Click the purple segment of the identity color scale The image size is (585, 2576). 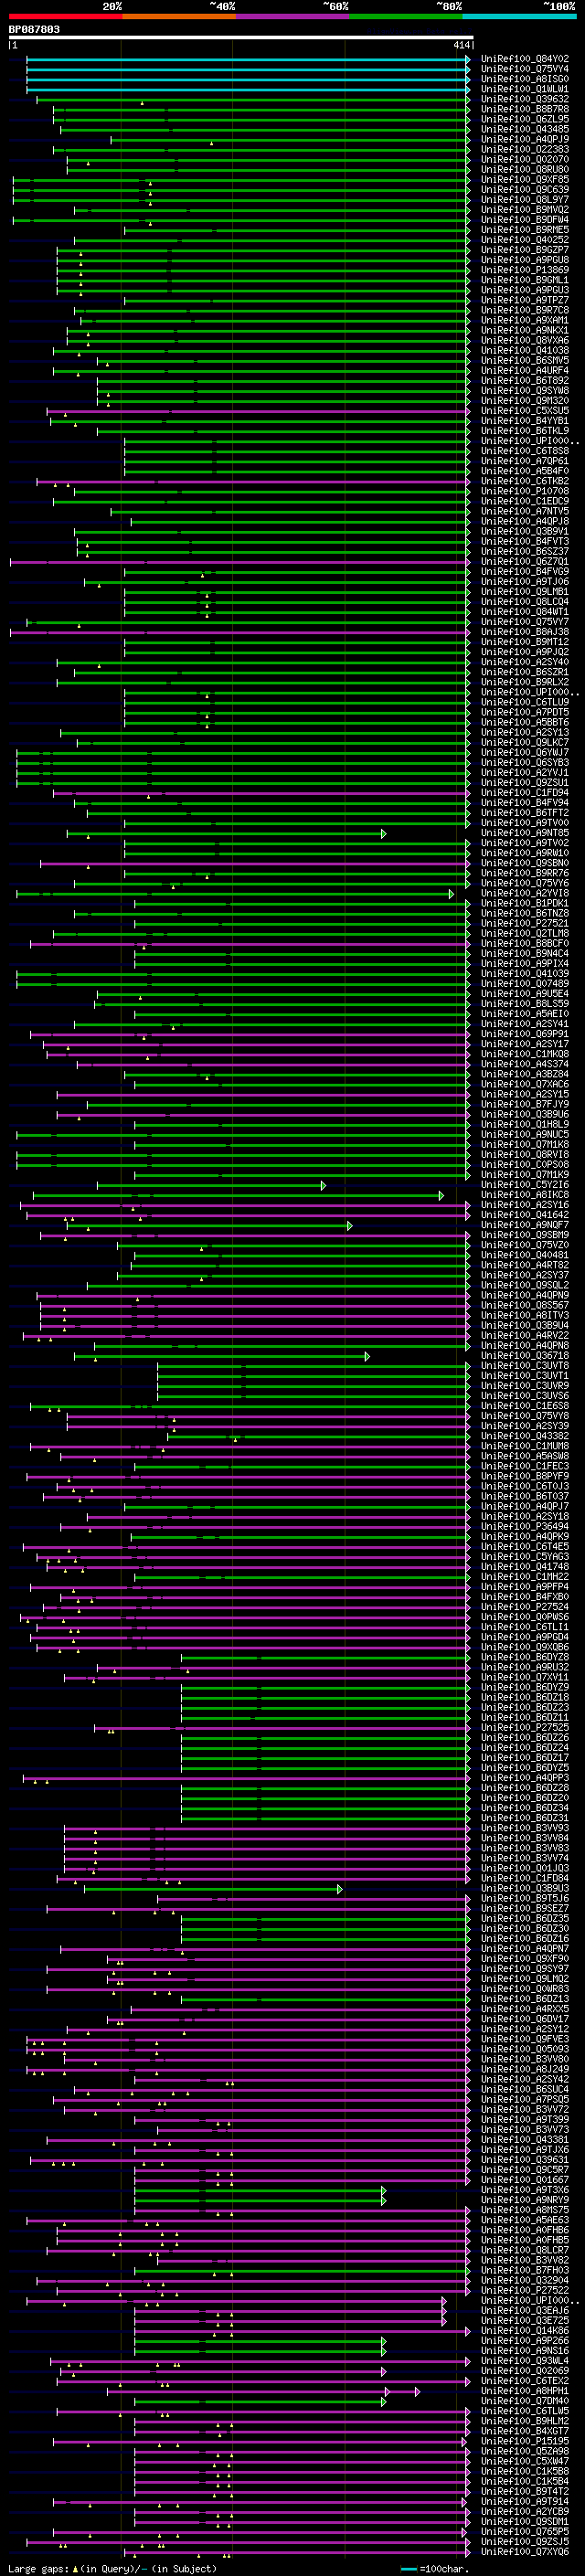tap(292, 16)
